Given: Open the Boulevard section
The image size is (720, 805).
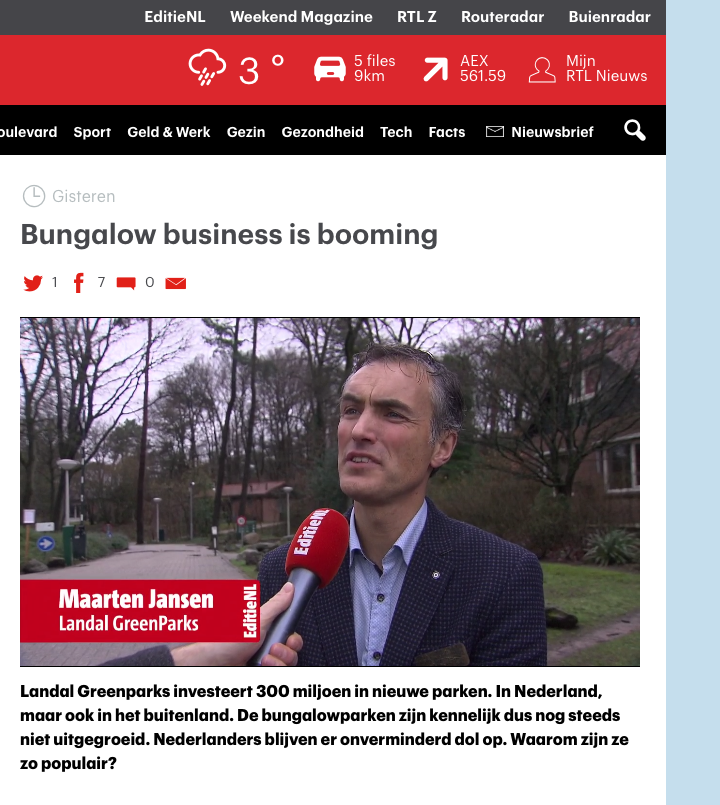Looking at the screenshot, I should [29, 132].
